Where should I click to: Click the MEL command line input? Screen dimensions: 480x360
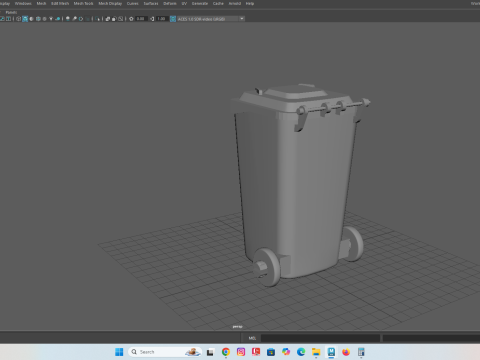320,338
